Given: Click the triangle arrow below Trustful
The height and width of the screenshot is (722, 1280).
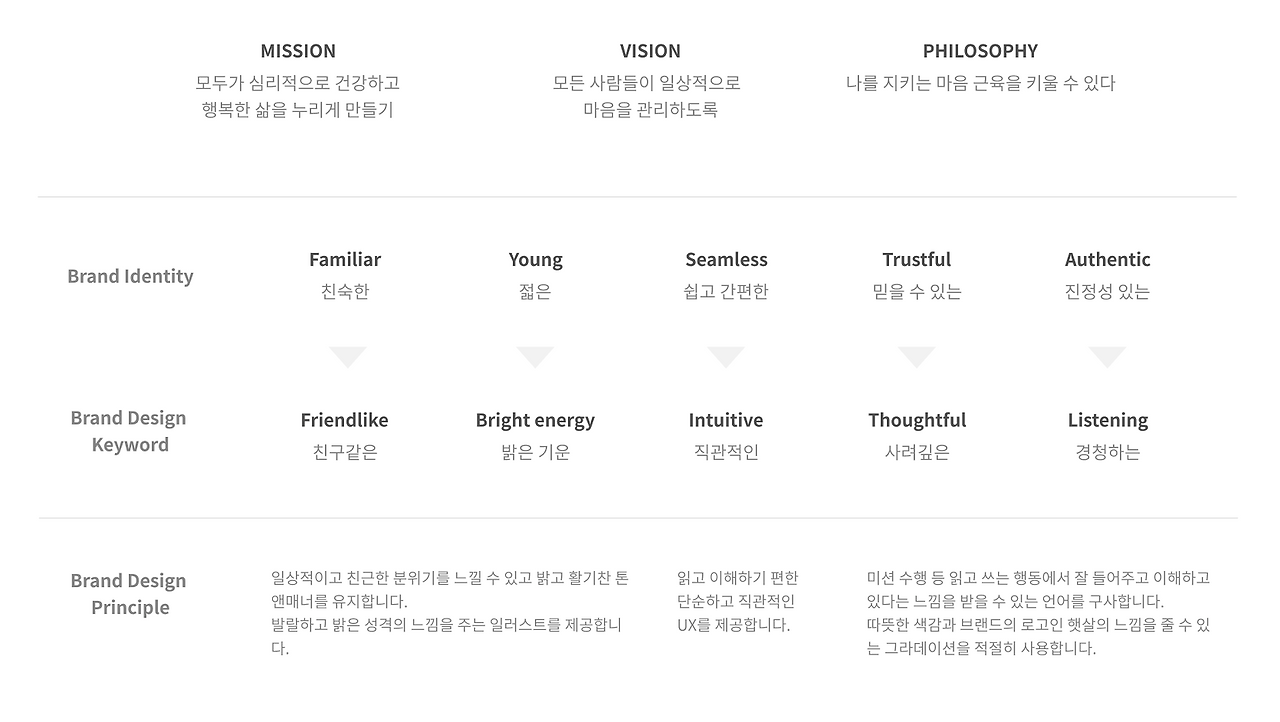Looking at the screenshot, I should pyautogui.click(x=917, y=357).
